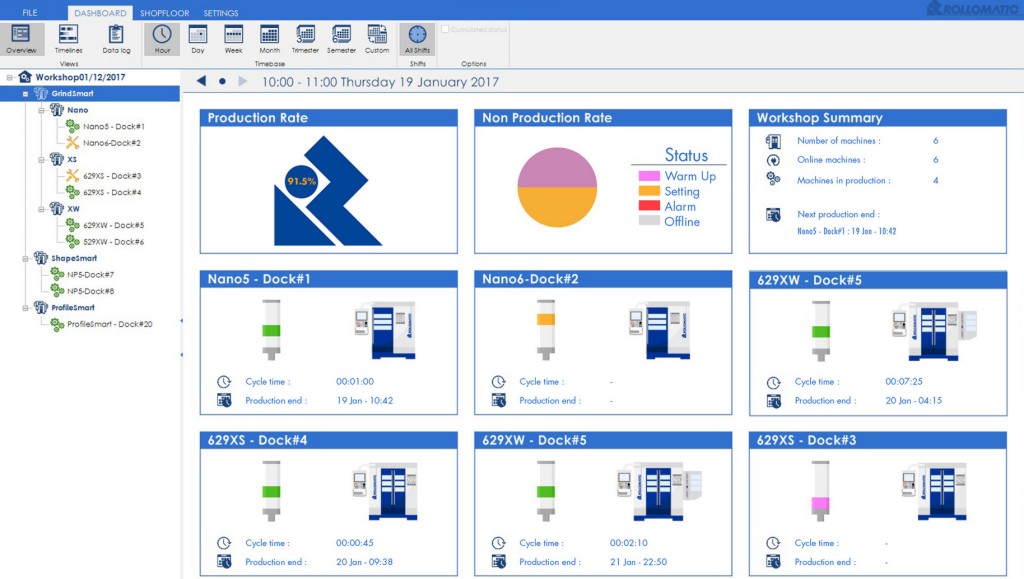
Task: Switch to the SETTINGS tab
Action: click(x=221, y=13)
